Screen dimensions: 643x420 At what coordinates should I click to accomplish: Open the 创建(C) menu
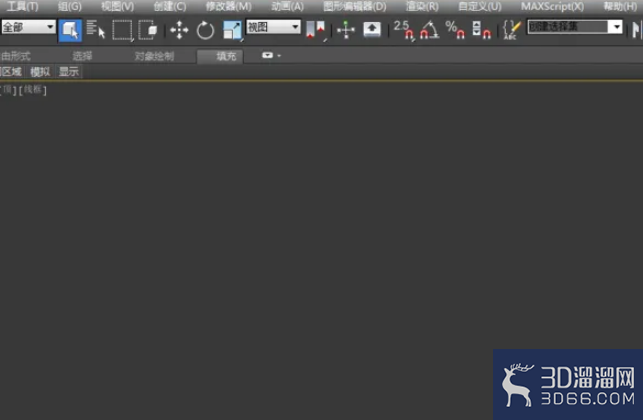[x=170, y=7]
